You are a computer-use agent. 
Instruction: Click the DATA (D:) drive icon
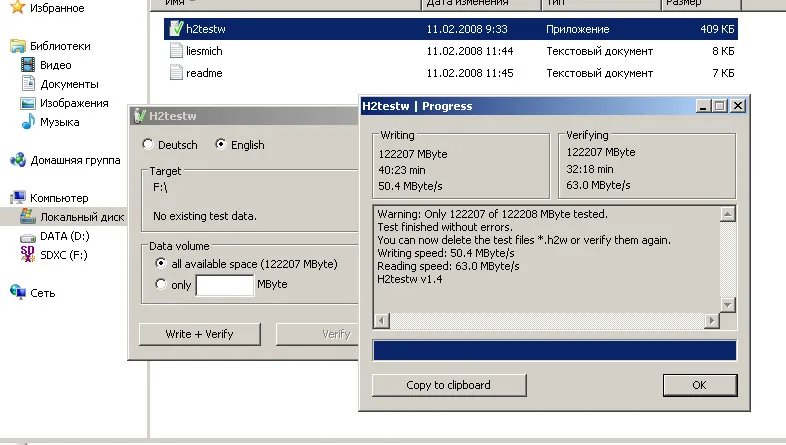(28, 237)
